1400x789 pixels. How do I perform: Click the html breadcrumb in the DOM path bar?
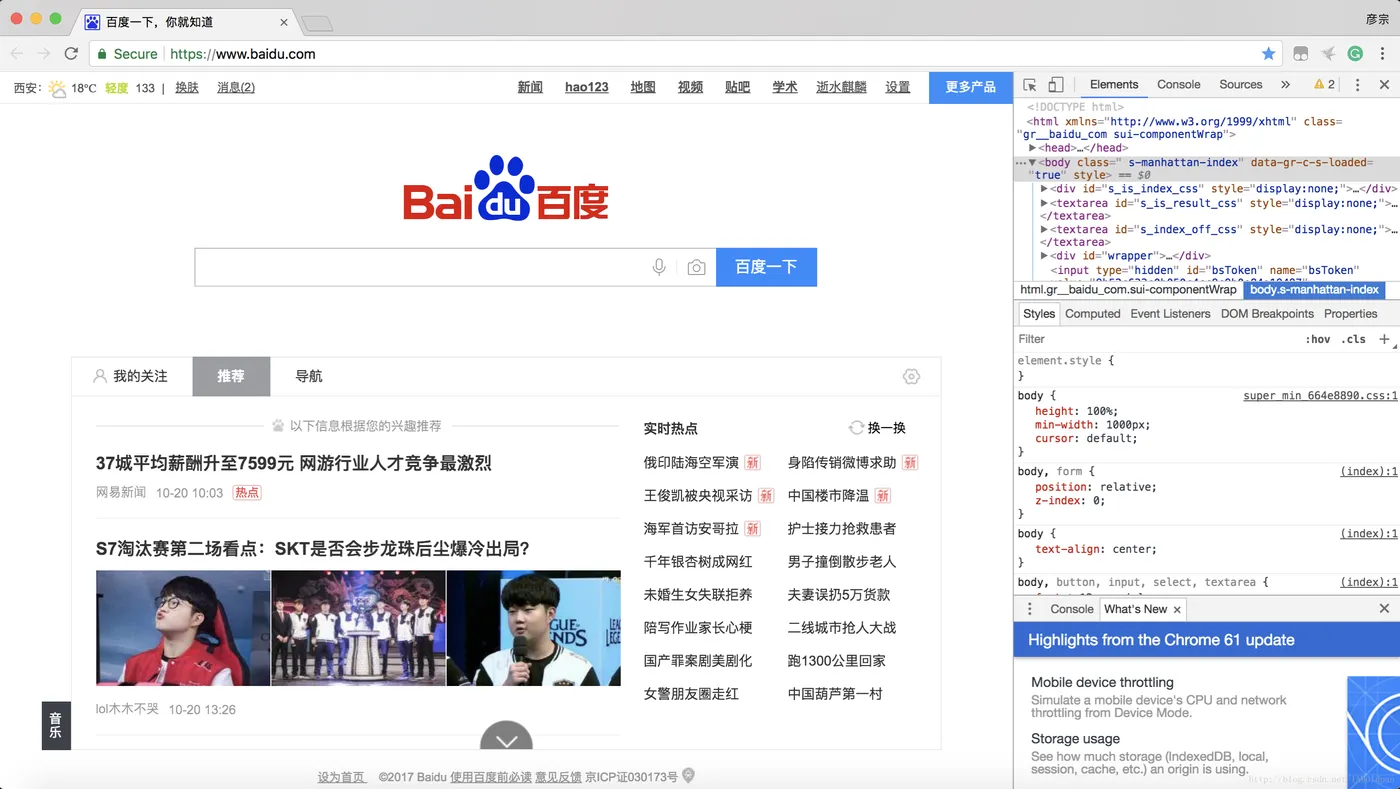[1128, 290]
